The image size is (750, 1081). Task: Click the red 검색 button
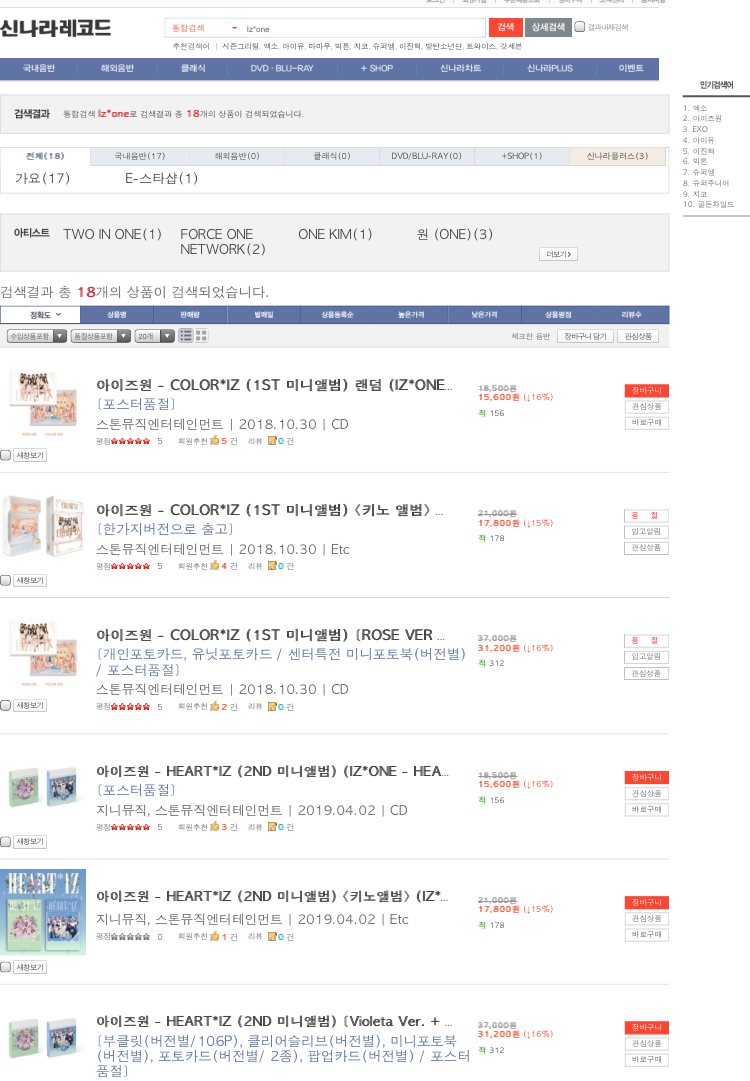click(505, 27)
